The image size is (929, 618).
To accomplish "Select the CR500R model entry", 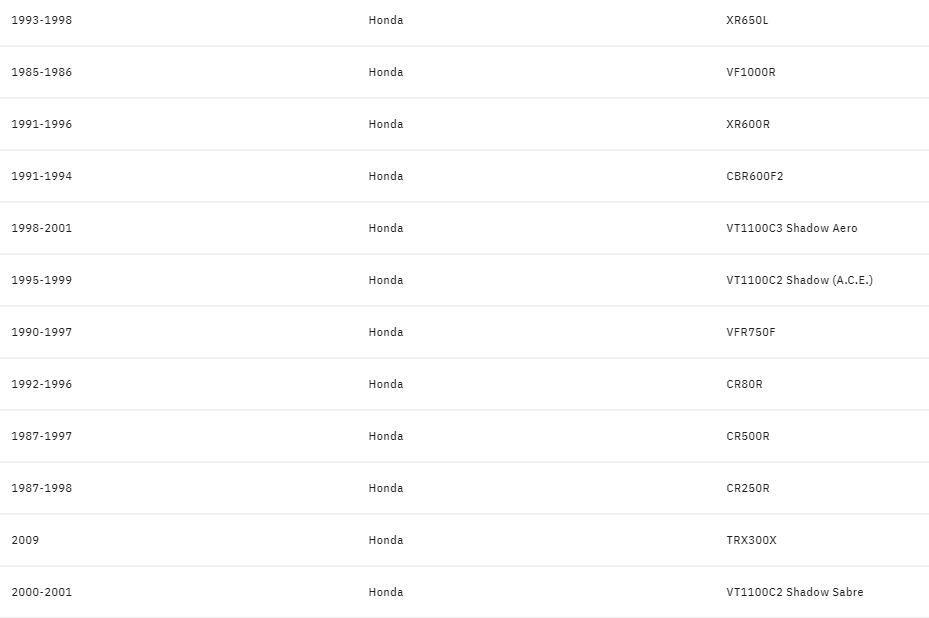I will point(748,436).
